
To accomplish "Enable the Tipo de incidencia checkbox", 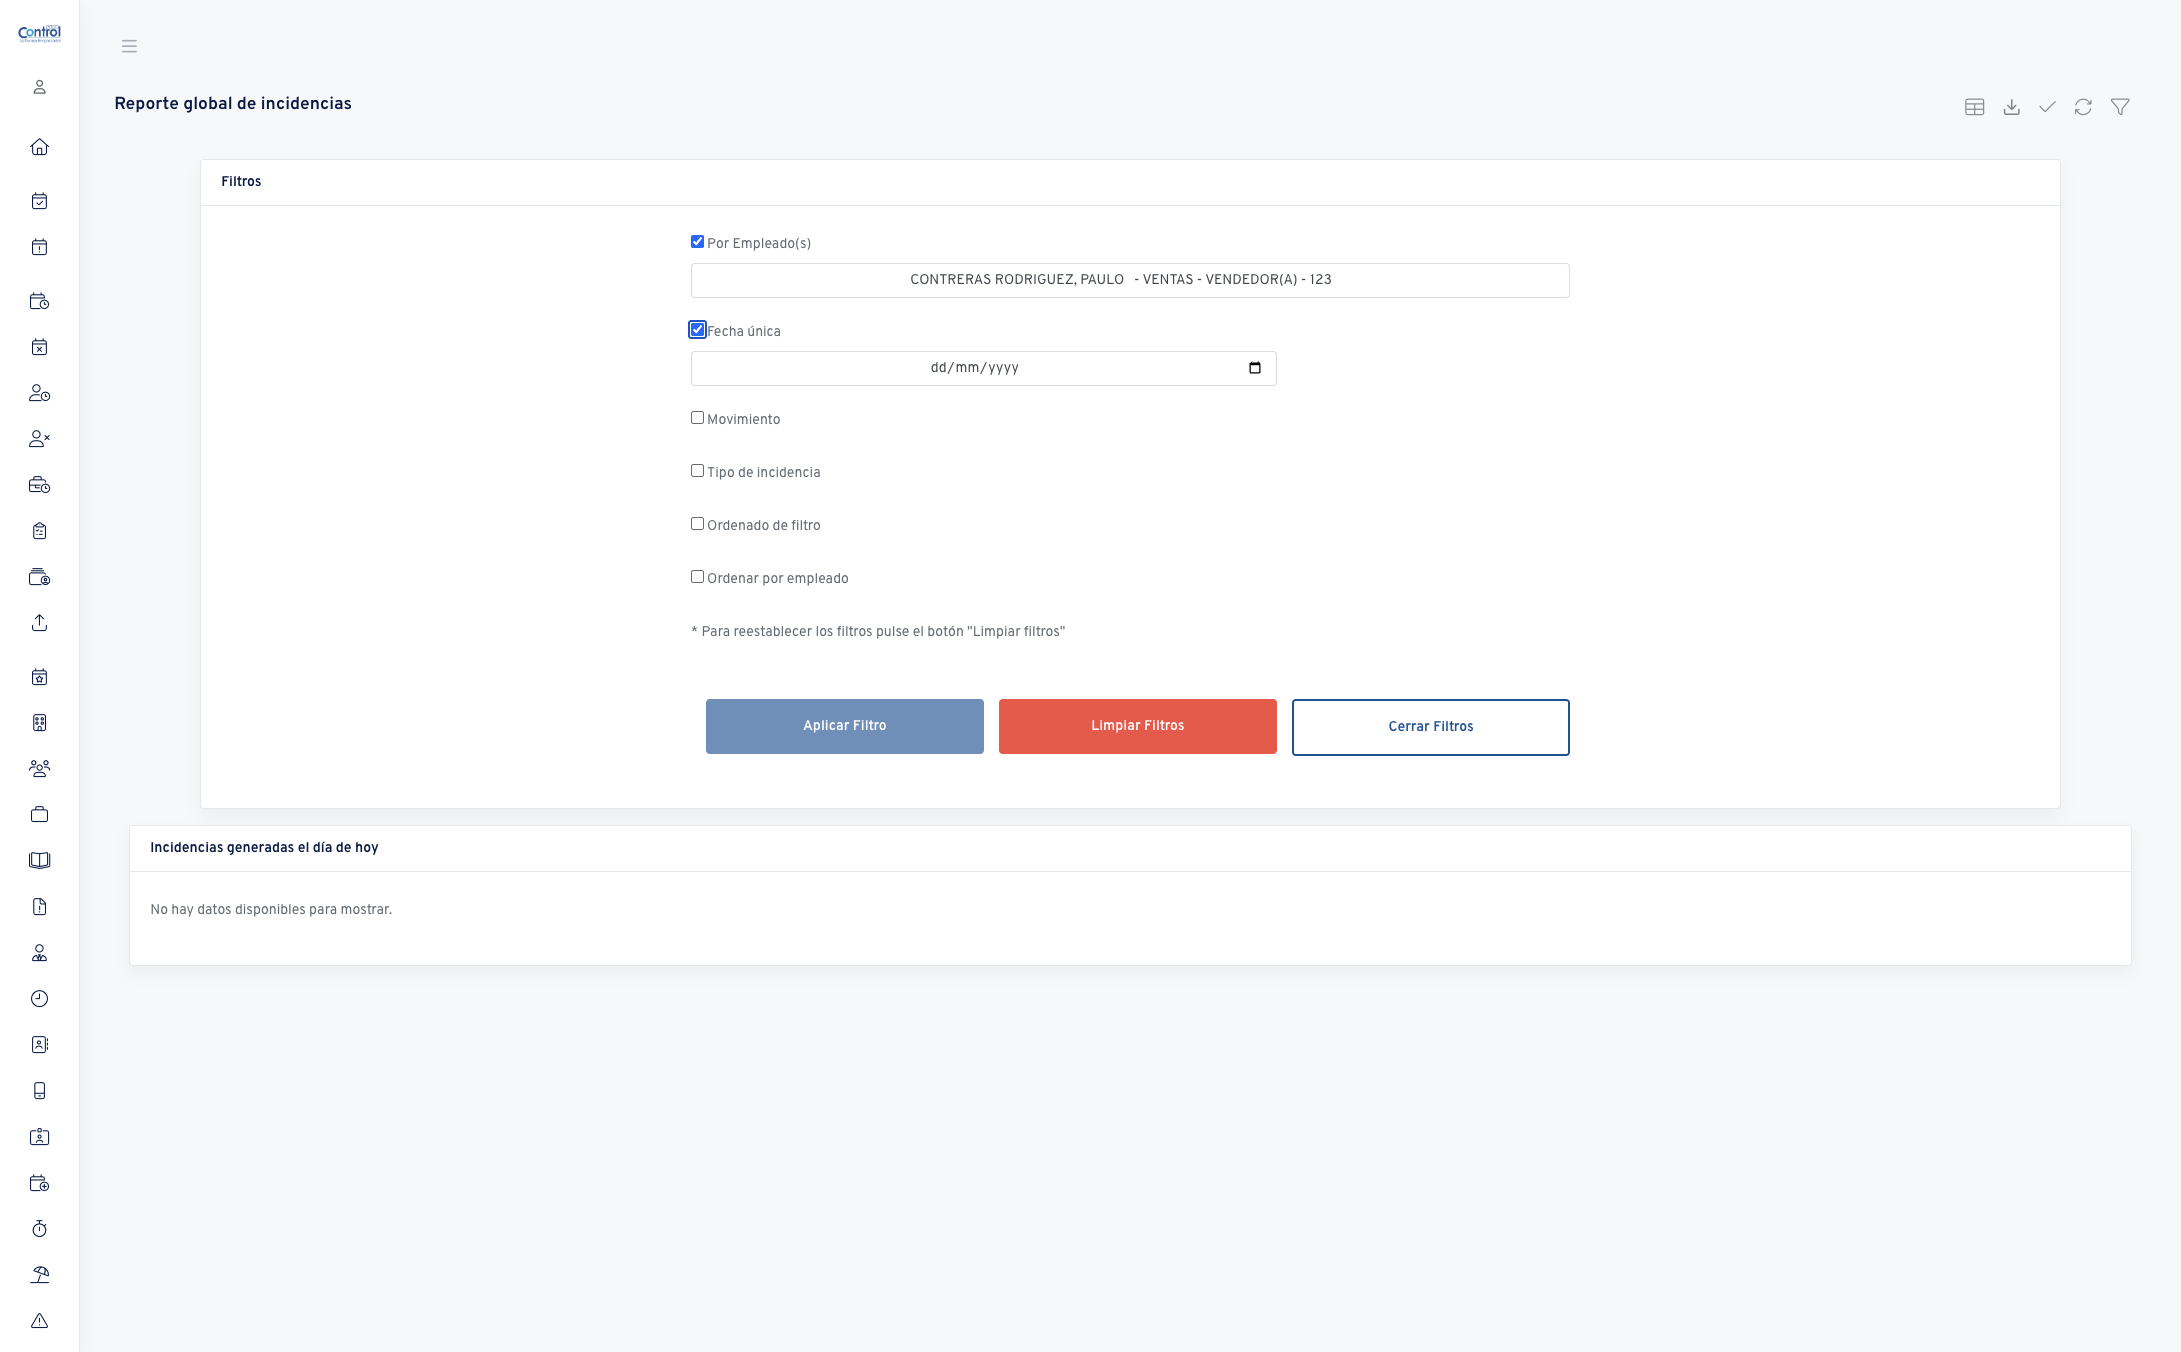I will 698,471.
